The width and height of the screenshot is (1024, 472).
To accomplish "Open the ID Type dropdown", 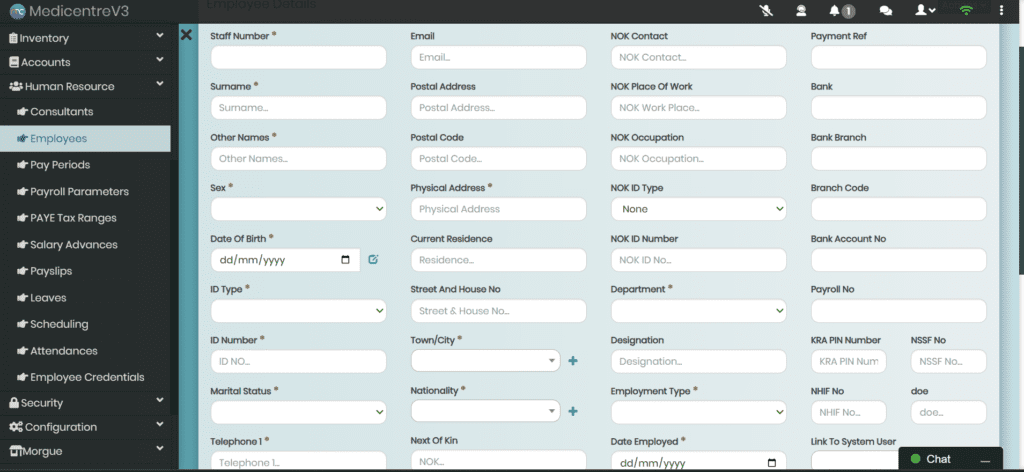I will click(x=298, y=311).
